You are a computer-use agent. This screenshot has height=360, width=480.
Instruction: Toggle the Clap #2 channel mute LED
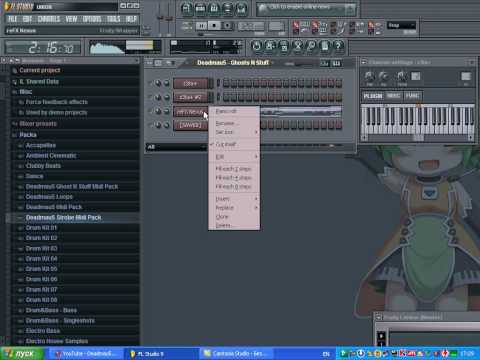[x=151, y=97]
